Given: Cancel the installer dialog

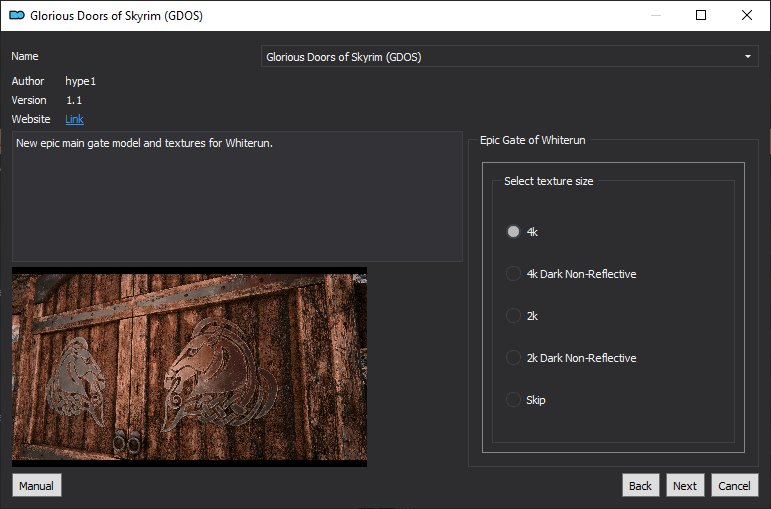Looking at the screenshot, I should click(x=735, y=485).
